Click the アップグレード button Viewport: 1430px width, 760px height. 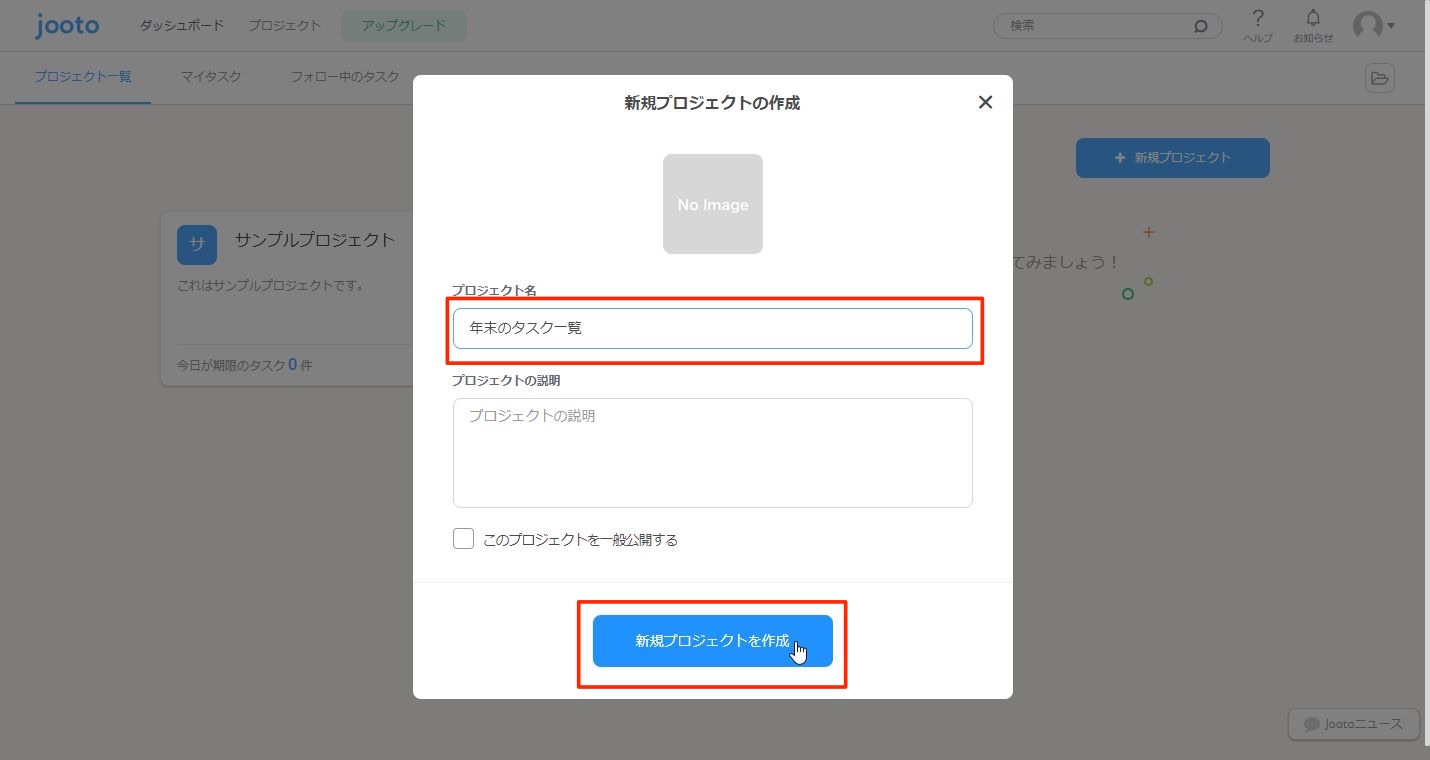pyautogui.click(x=404, y=26)
